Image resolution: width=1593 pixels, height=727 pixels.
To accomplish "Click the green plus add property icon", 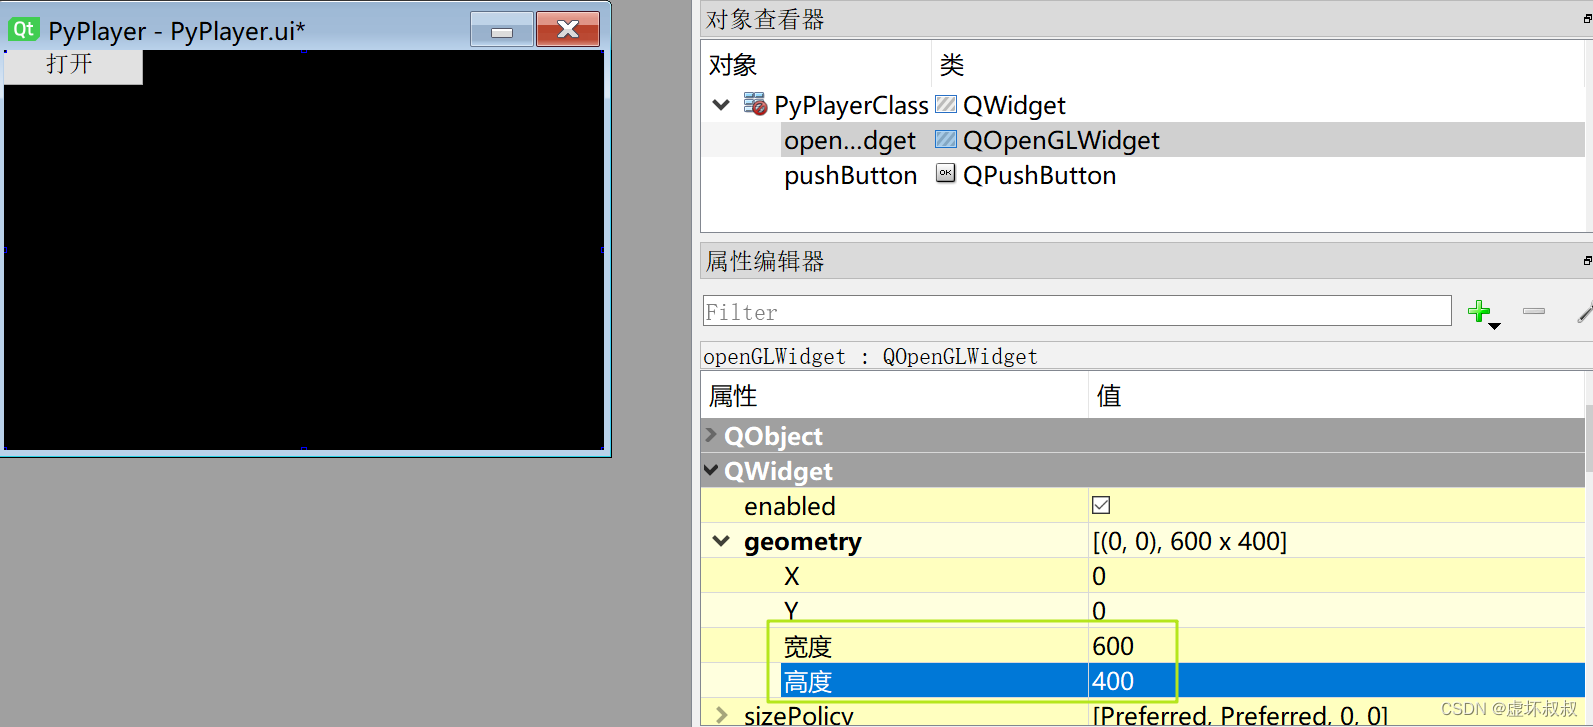I will (1479, 311).
